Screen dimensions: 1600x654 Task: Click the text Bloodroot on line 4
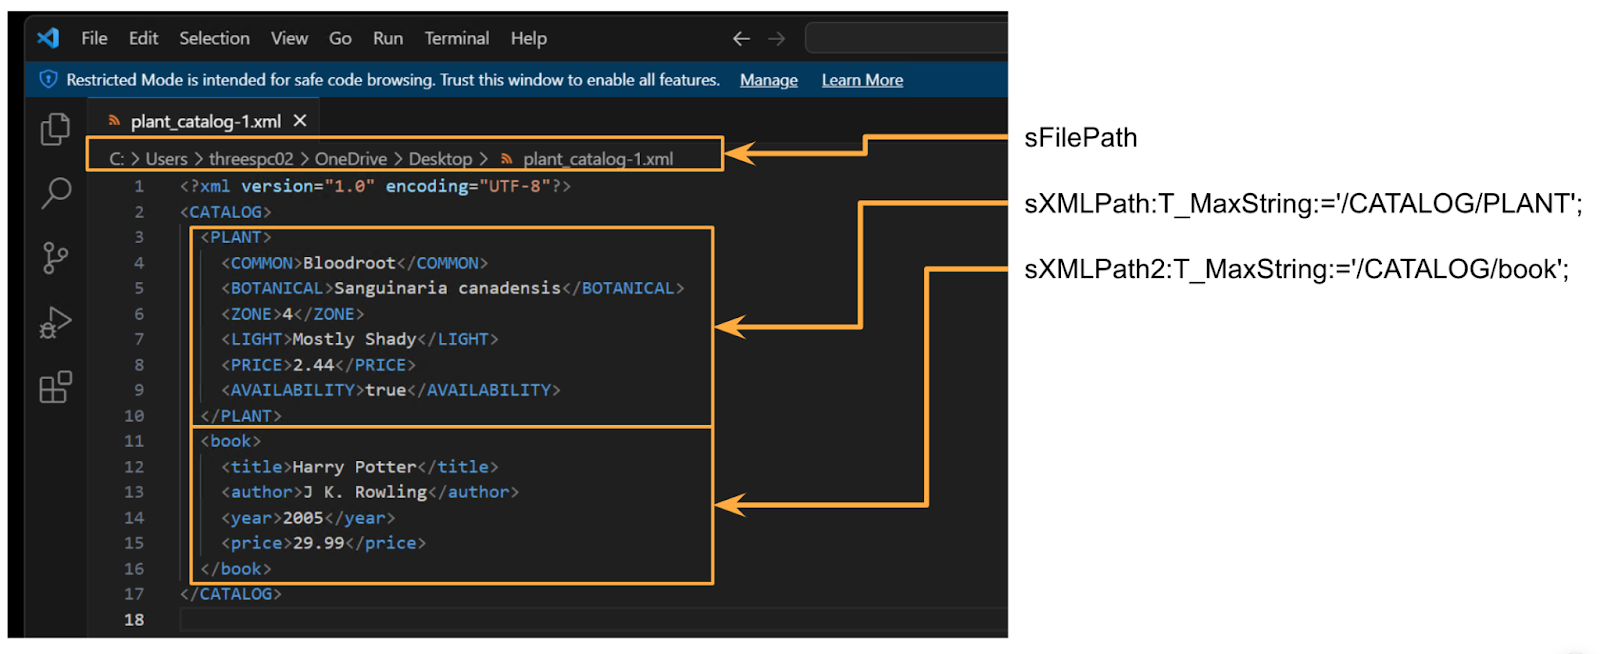349,263
